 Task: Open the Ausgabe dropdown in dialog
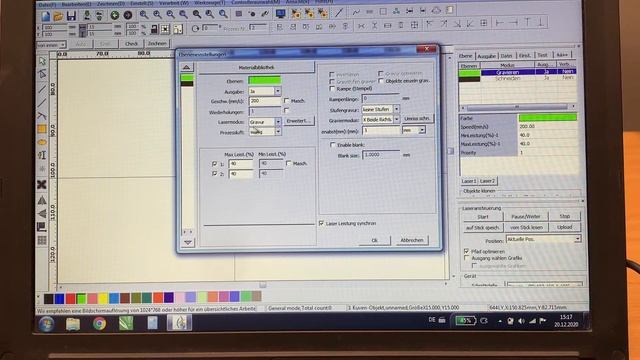point(278,91)
